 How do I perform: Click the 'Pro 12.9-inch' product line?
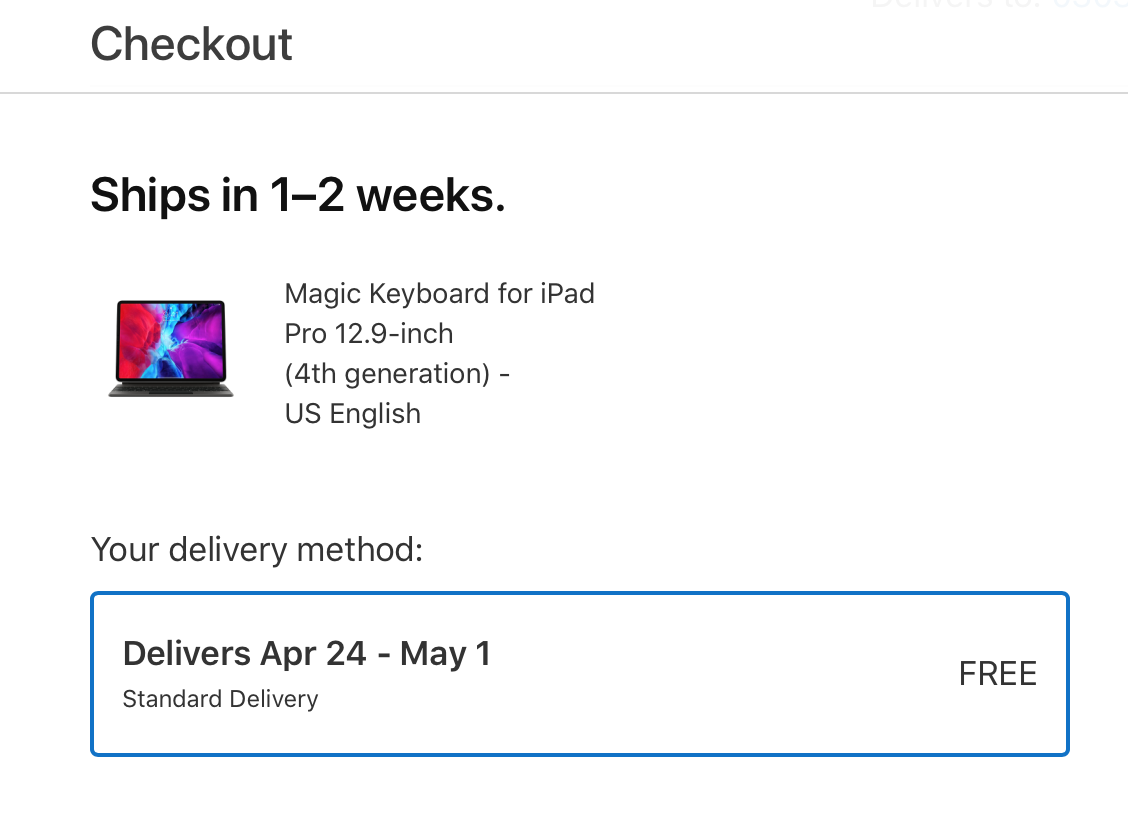[x=369, y=334]
